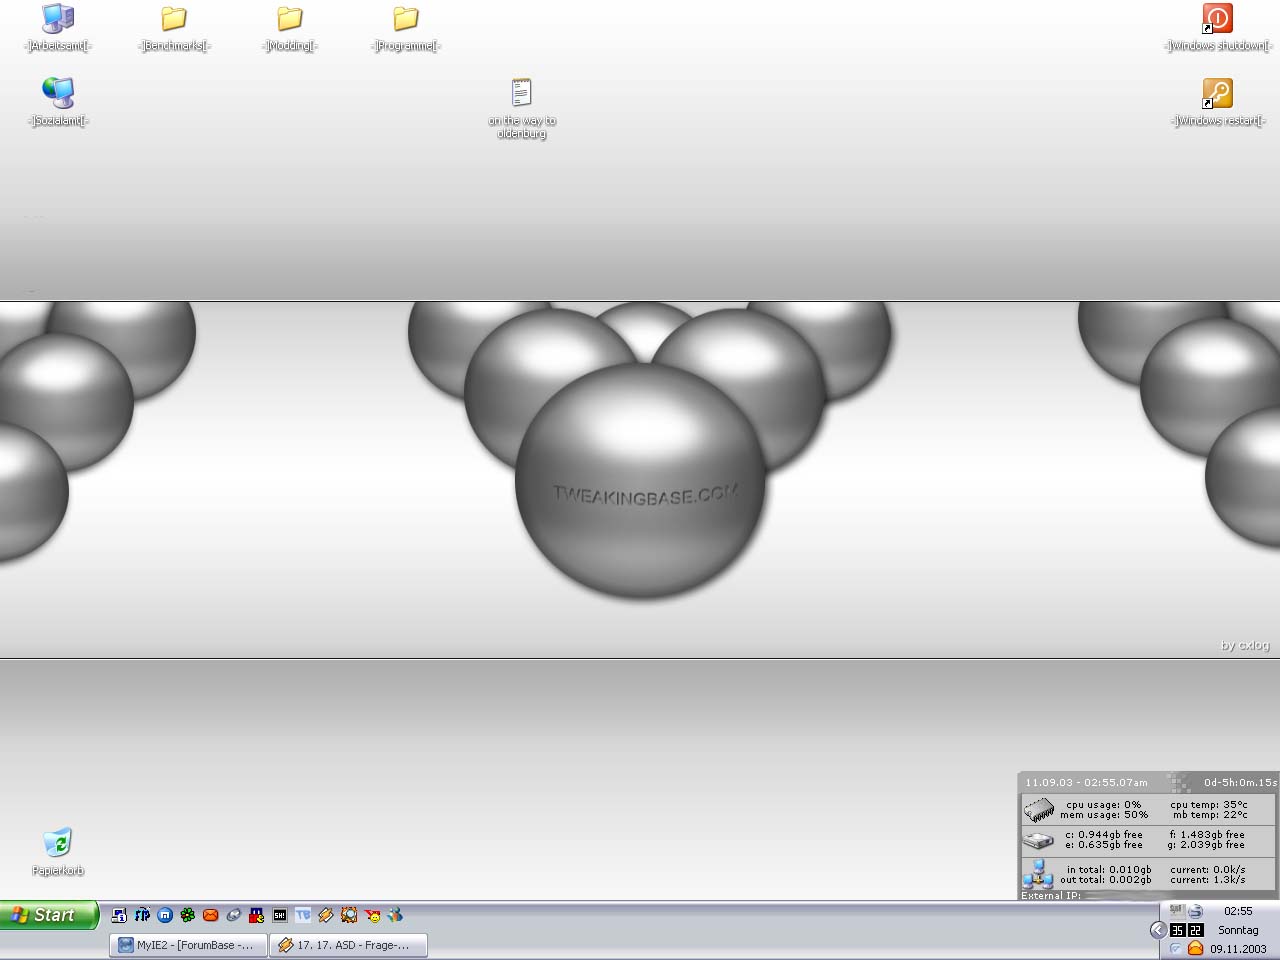Open the orange envelope mail quick launch icon
Screen dimensions: 1280x960
click(211, 915)
